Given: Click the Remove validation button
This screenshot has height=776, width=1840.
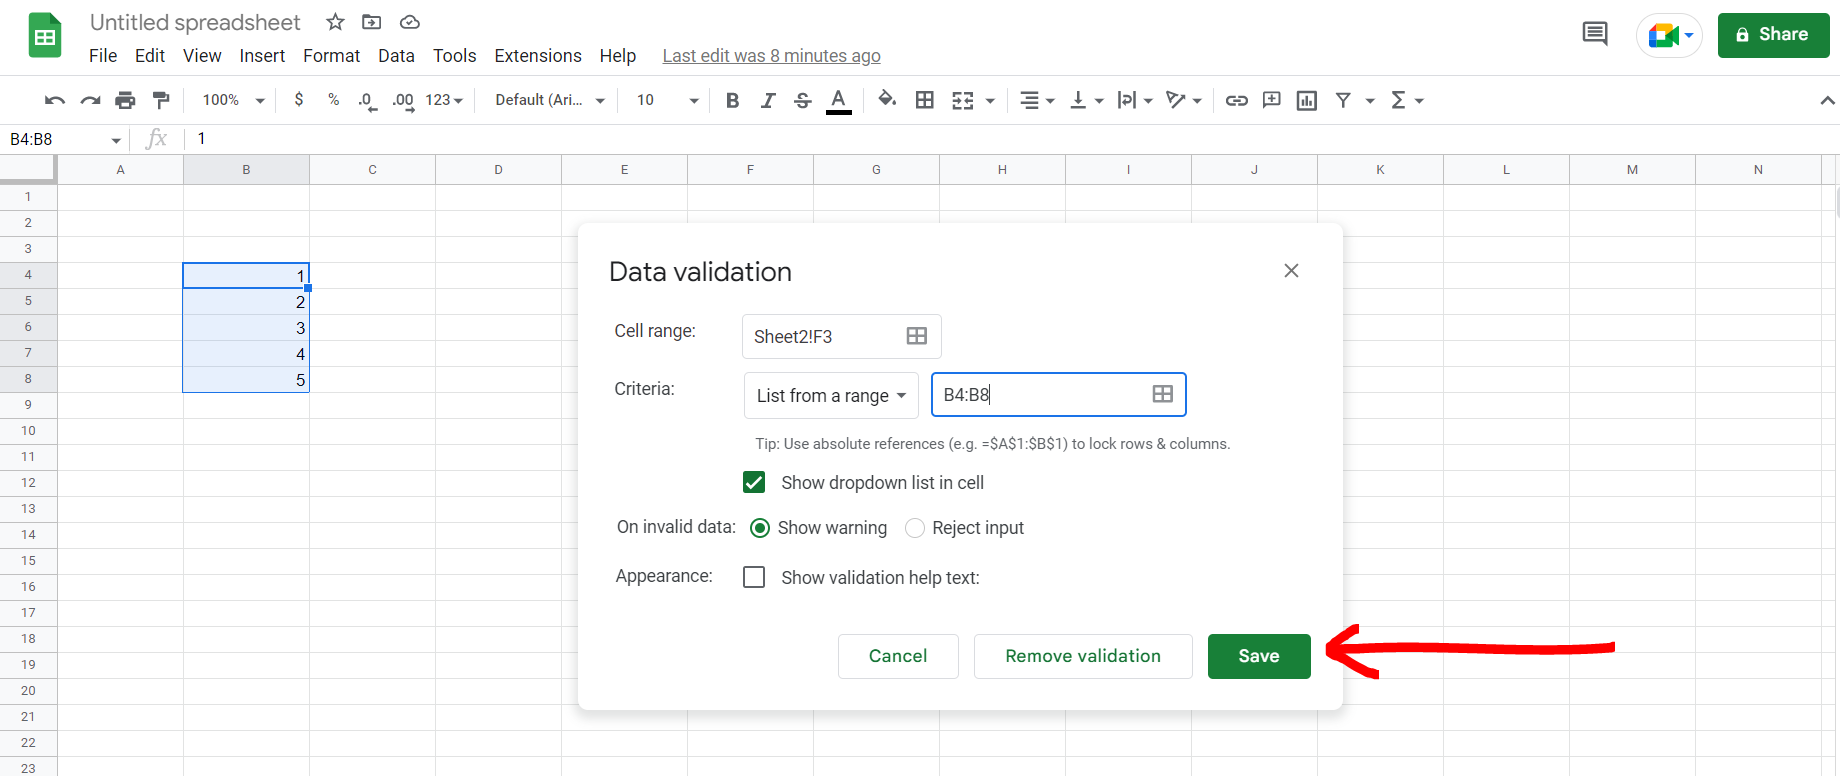Looking at the screenshot, I should [1082, 656].
